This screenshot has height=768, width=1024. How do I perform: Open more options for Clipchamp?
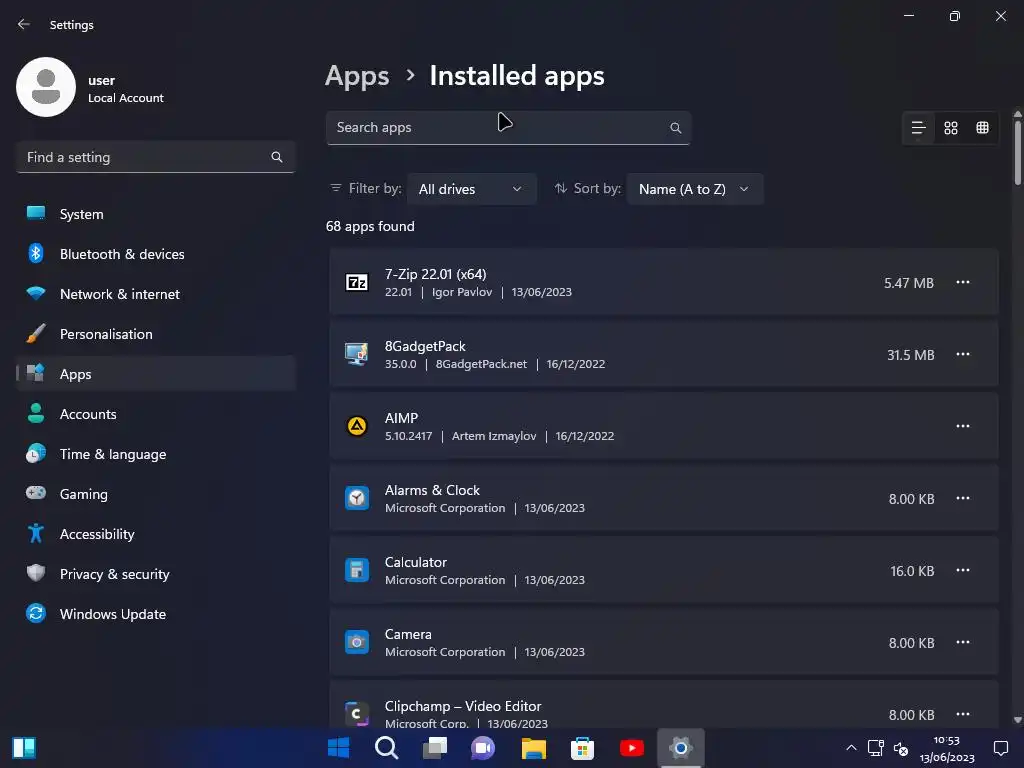click(x=963, y=714)
